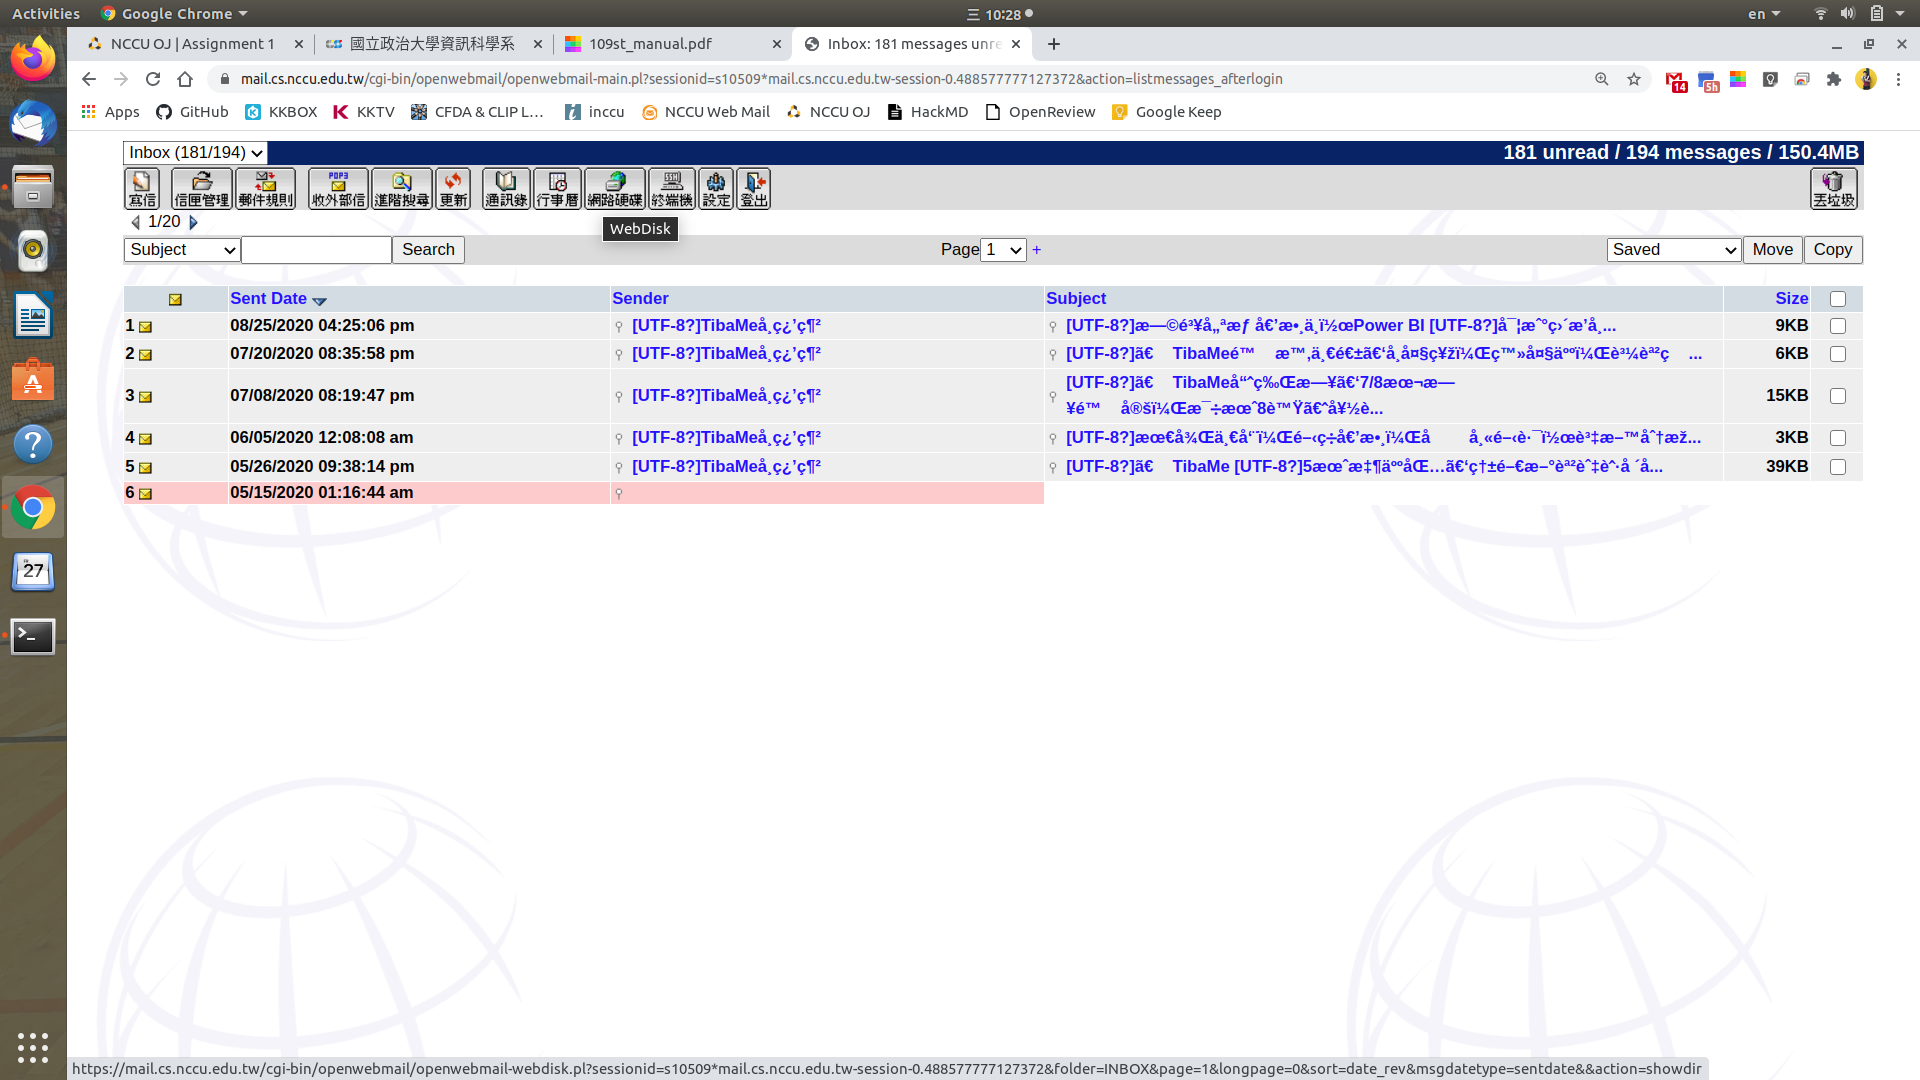This screenshot has width=1920, height=1080.
Task: Open Google Keep bookmark
Action: [x=1167, y=112]
